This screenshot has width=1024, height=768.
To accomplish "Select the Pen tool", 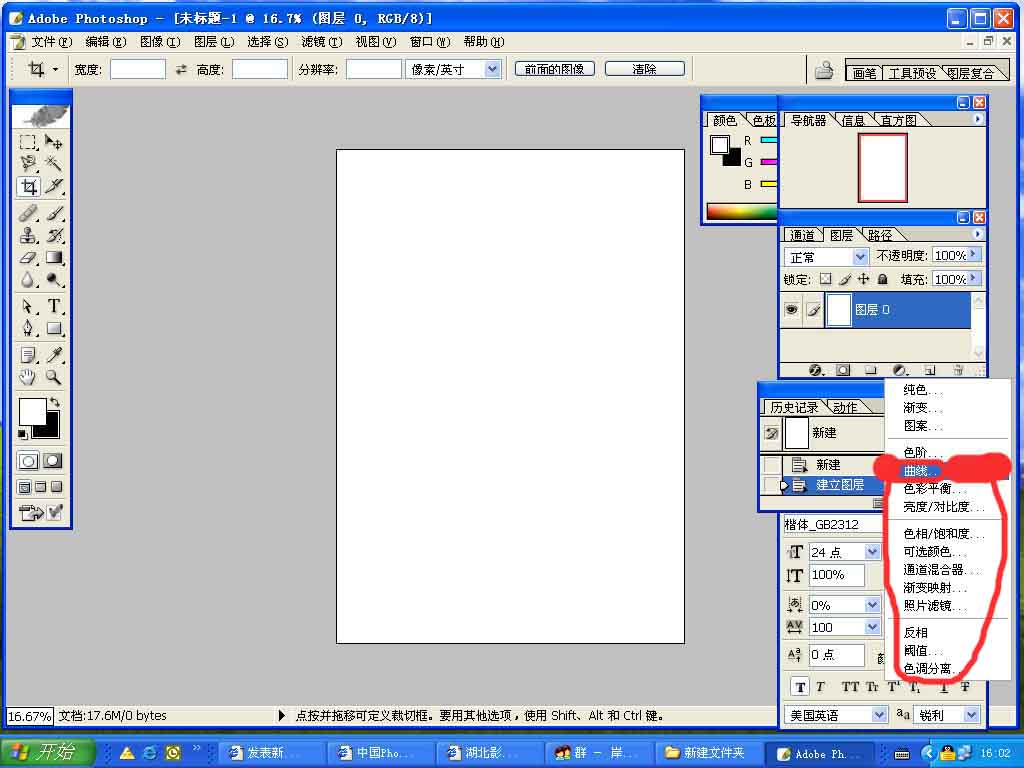I will point(28,328).
